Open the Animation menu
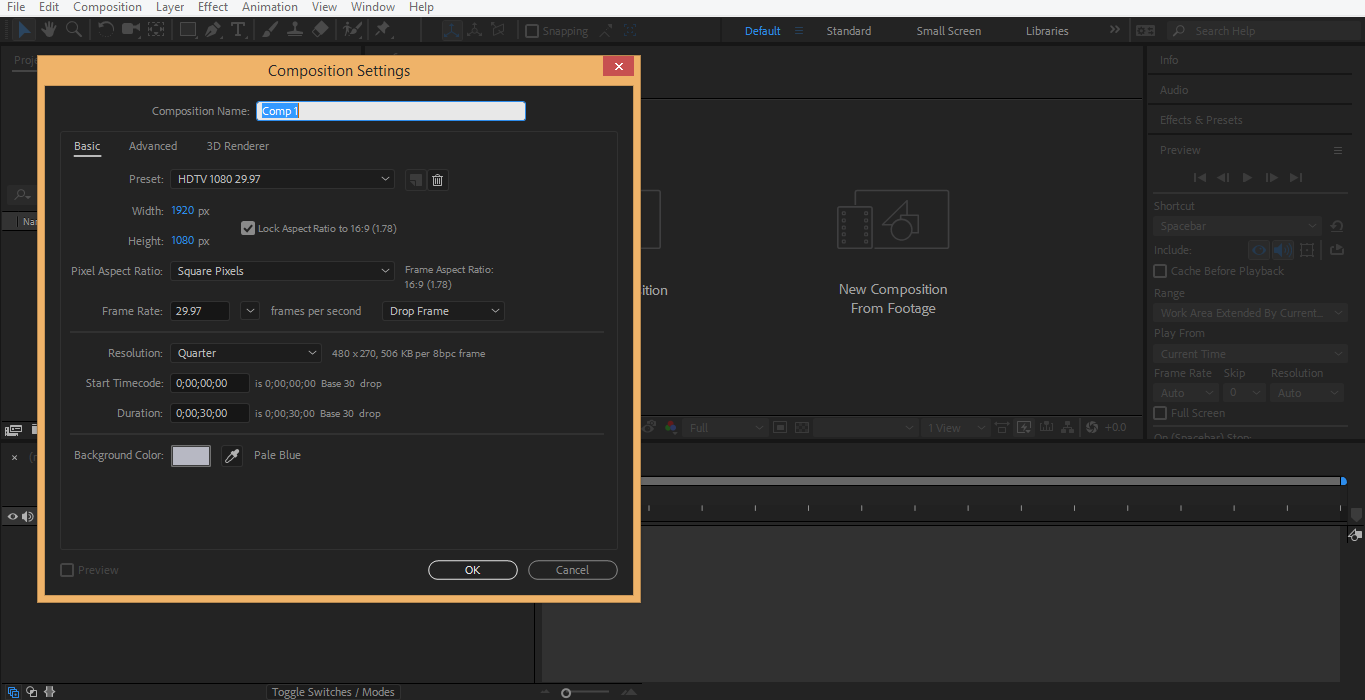The width and height of the screenshot is (1365, 700). 270,7
